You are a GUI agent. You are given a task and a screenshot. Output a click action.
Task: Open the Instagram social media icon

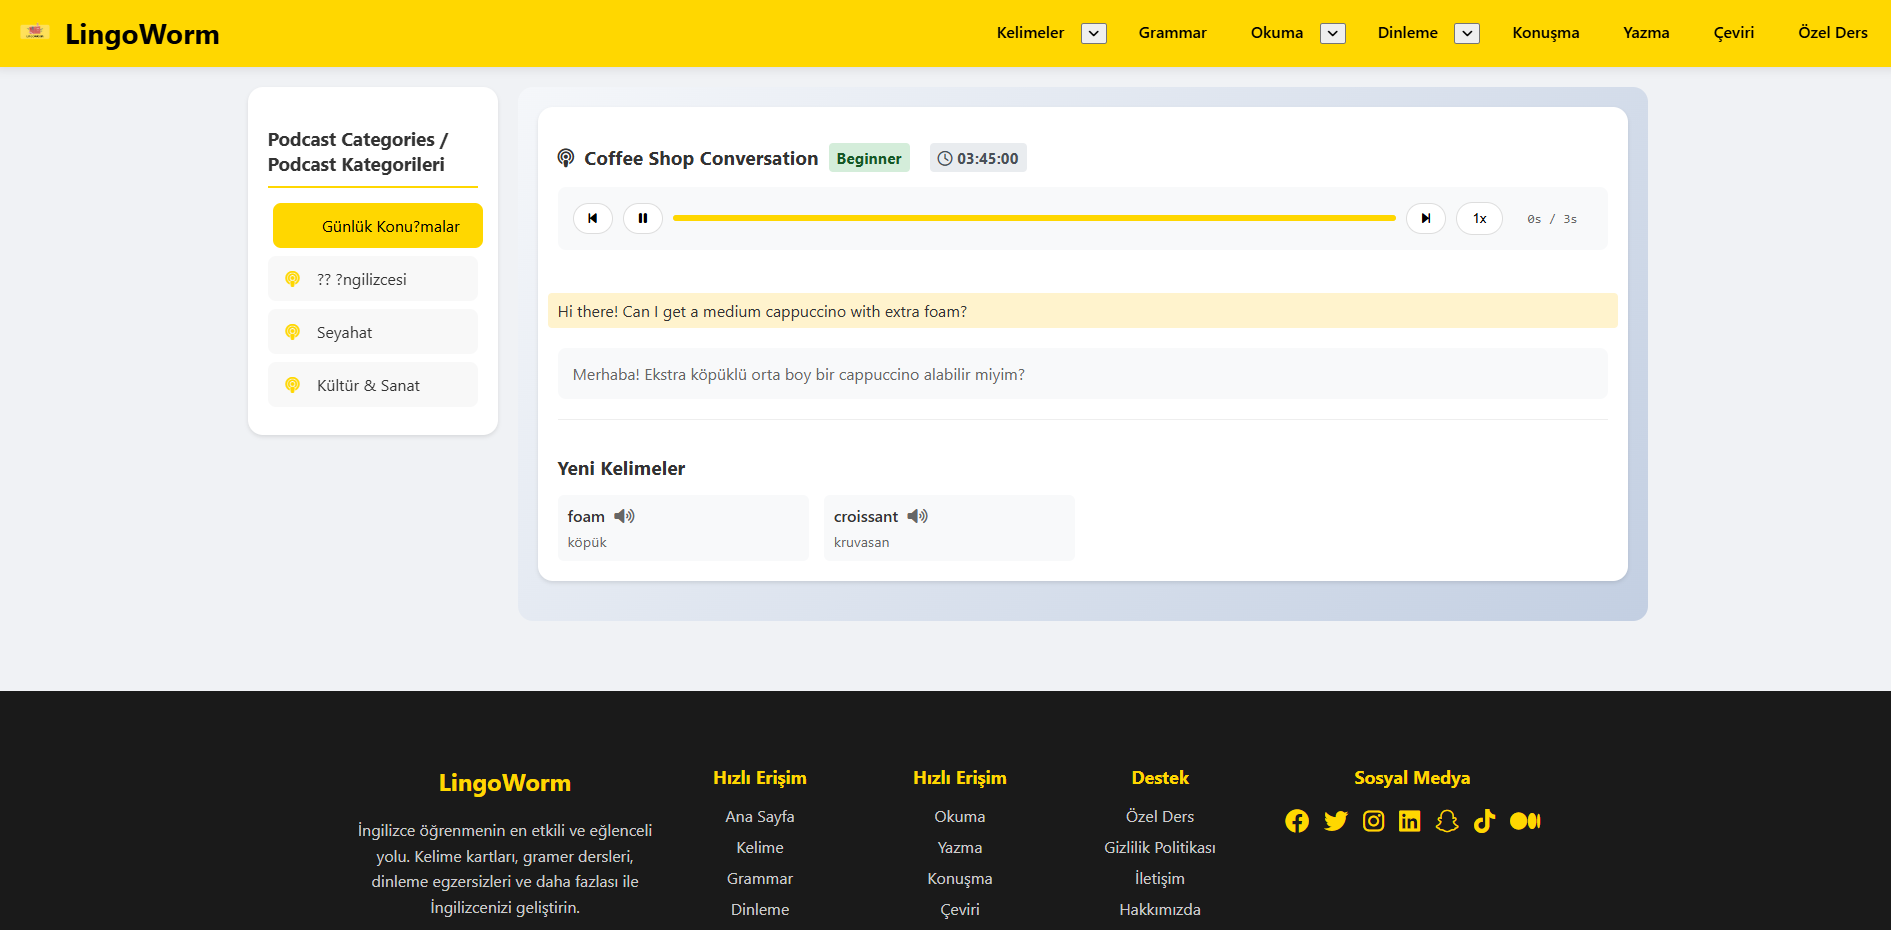1373,821
